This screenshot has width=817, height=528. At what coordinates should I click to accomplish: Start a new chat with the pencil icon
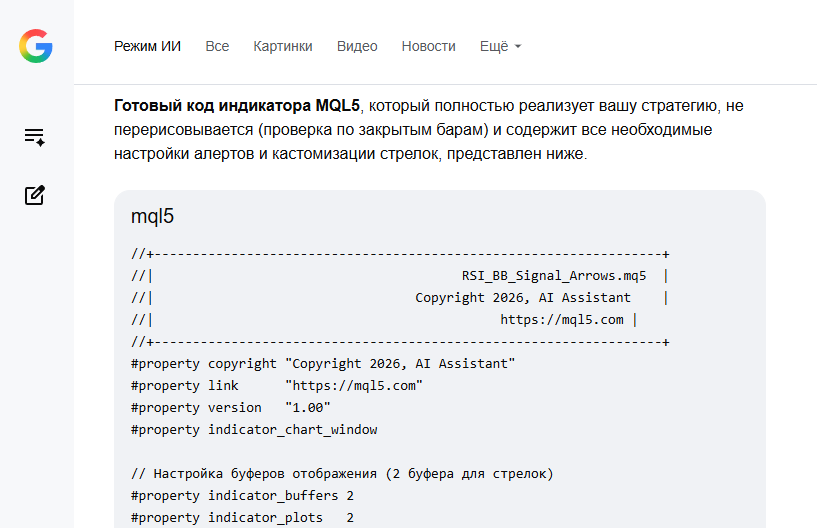point(35,195)
